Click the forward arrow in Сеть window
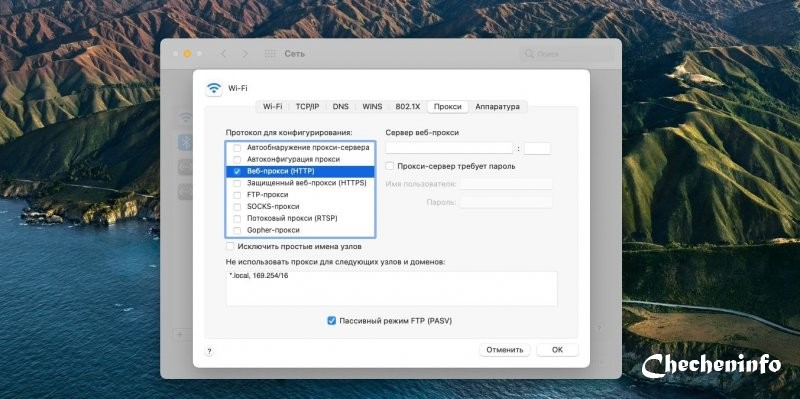Image resolution: width=800 pixels, height=399 pixels. 245,54
